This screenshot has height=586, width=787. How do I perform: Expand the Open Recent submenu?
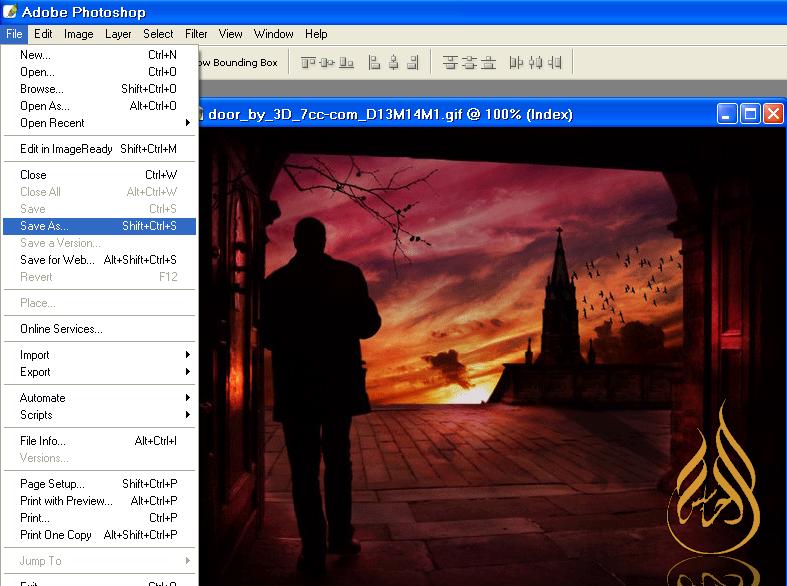pos(100,123)
